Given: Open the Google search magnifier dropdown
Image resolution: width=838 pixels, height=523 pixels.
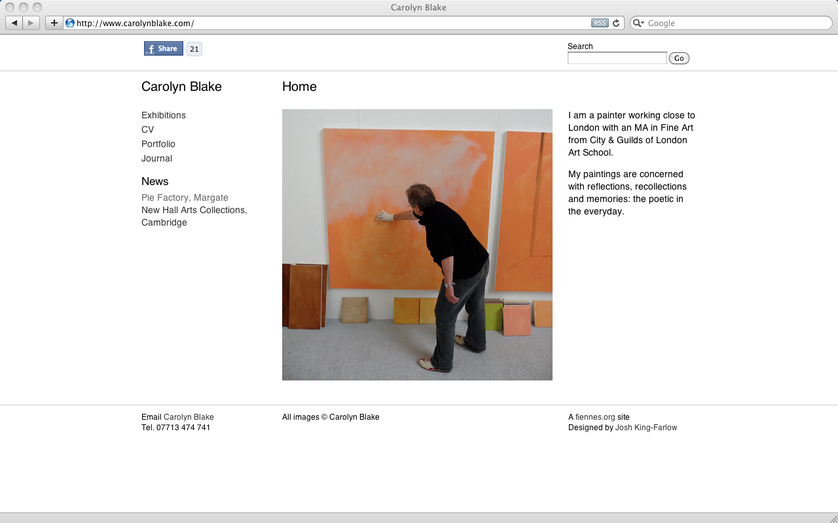Looking at the screenshot, I should click(x=638, y=23).
